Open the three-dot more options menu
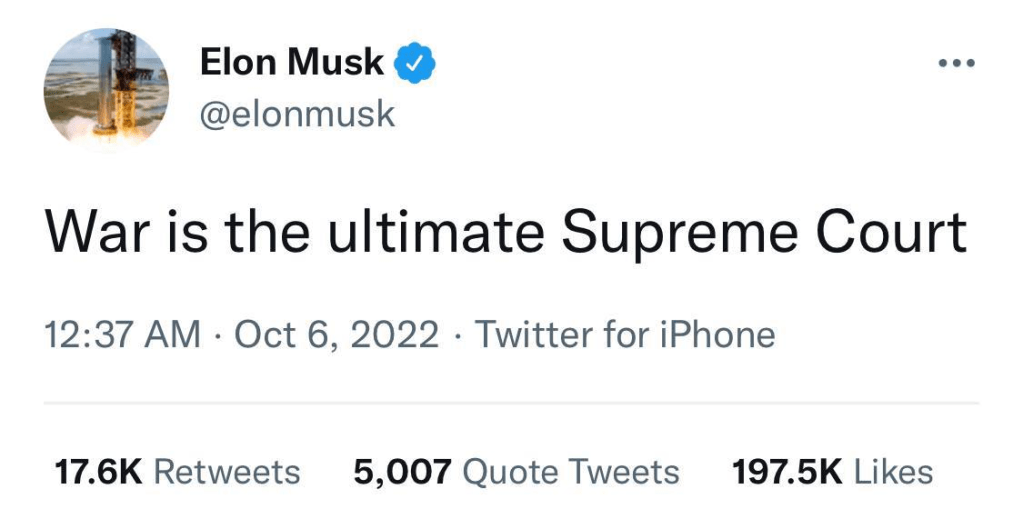This screenshot has height=509, width=1023. coord(956,63)
